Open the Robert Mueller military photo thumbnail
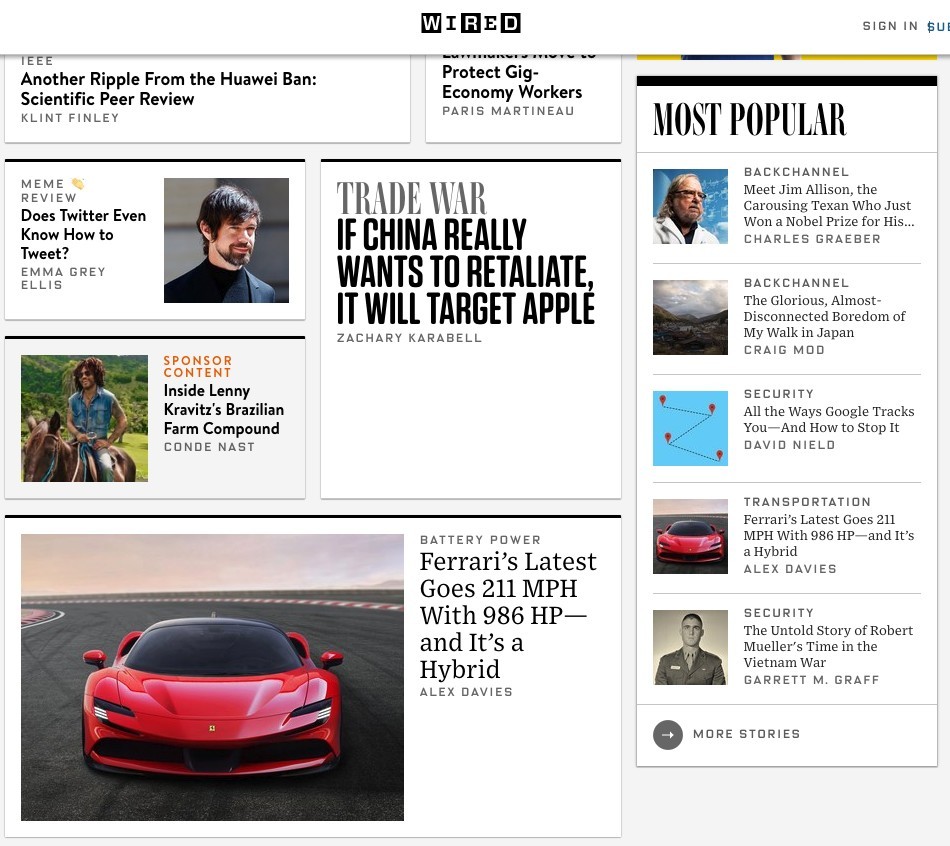The height and width of the screenshot is (846, 950). tap(690, 647)
